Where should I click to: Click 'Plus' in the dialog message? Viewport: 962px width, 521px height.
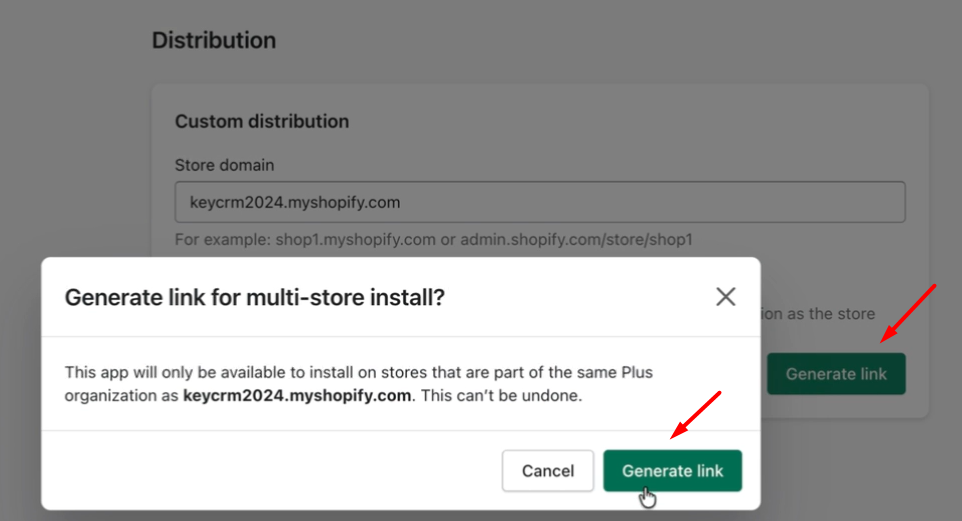tap(634, 372)
